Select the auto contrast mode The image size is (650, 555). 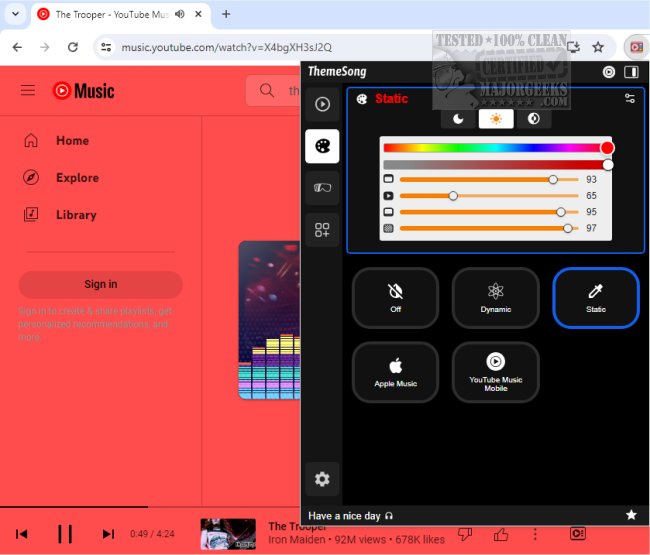(x=534, y=119)
